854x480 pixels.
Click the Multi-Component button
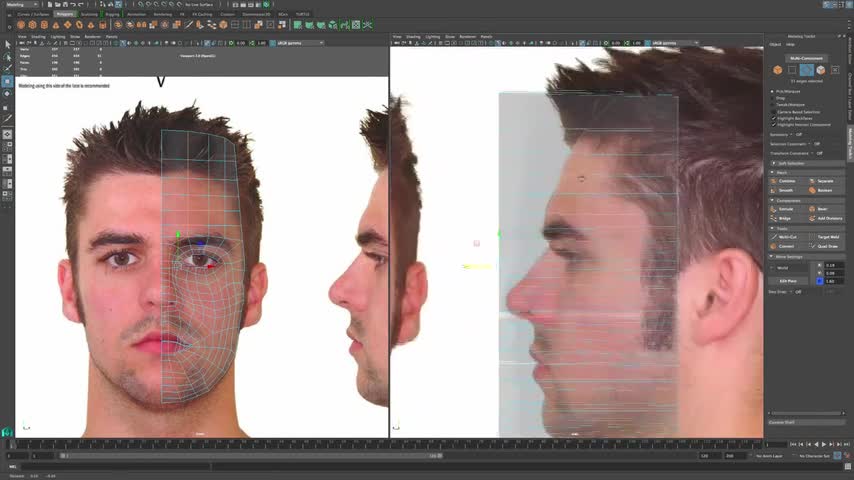[806, 58]
